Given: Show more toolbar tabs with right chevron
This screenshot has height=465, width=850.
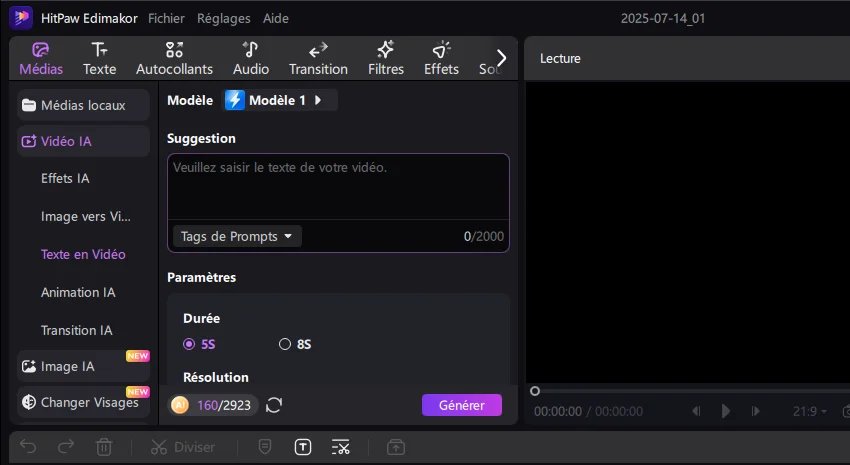Looking at the screenshot, I should [x=501, y=57].
